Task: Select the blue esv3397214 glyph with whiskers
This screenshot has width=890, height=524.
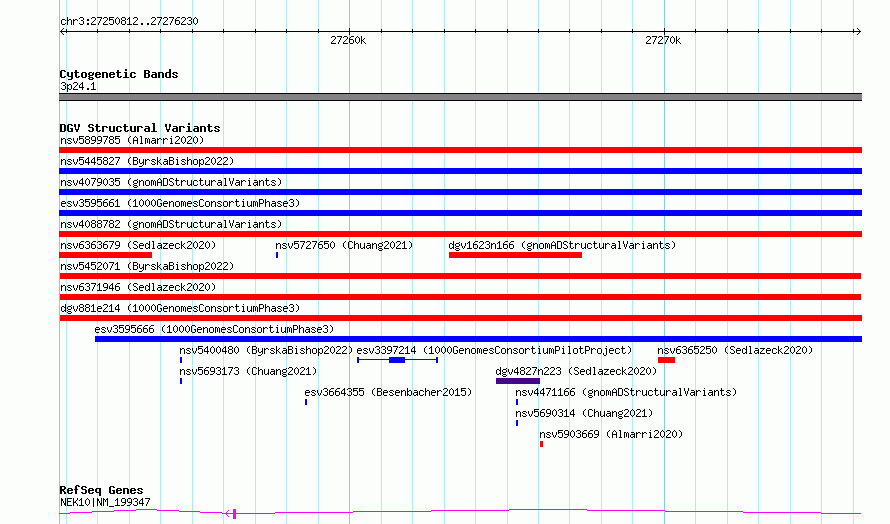Action: 397,360
